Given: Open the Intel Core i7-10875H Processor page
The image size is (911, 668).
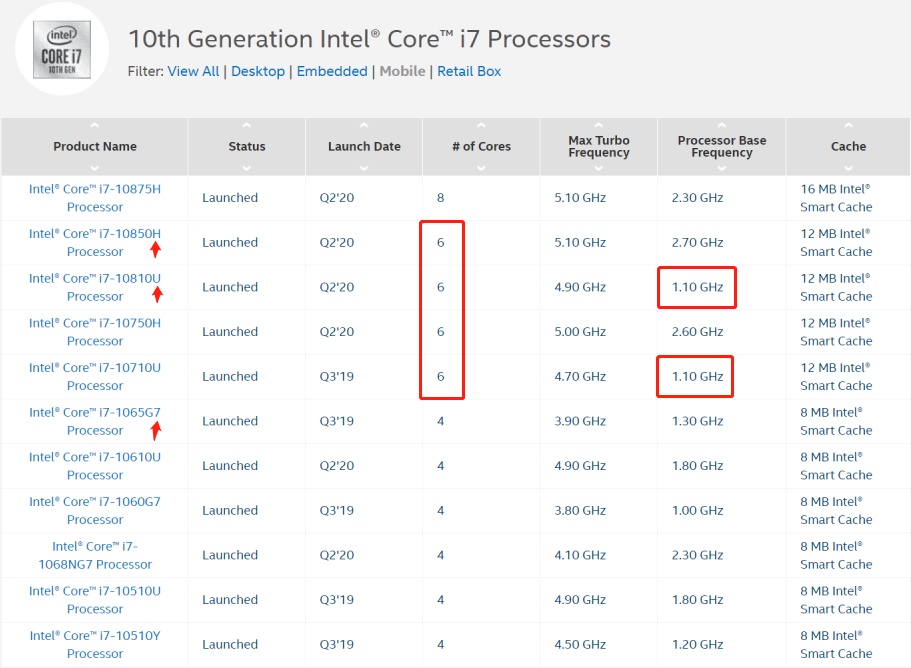Looking at the screenshot, I should click(x=95, y=198).
